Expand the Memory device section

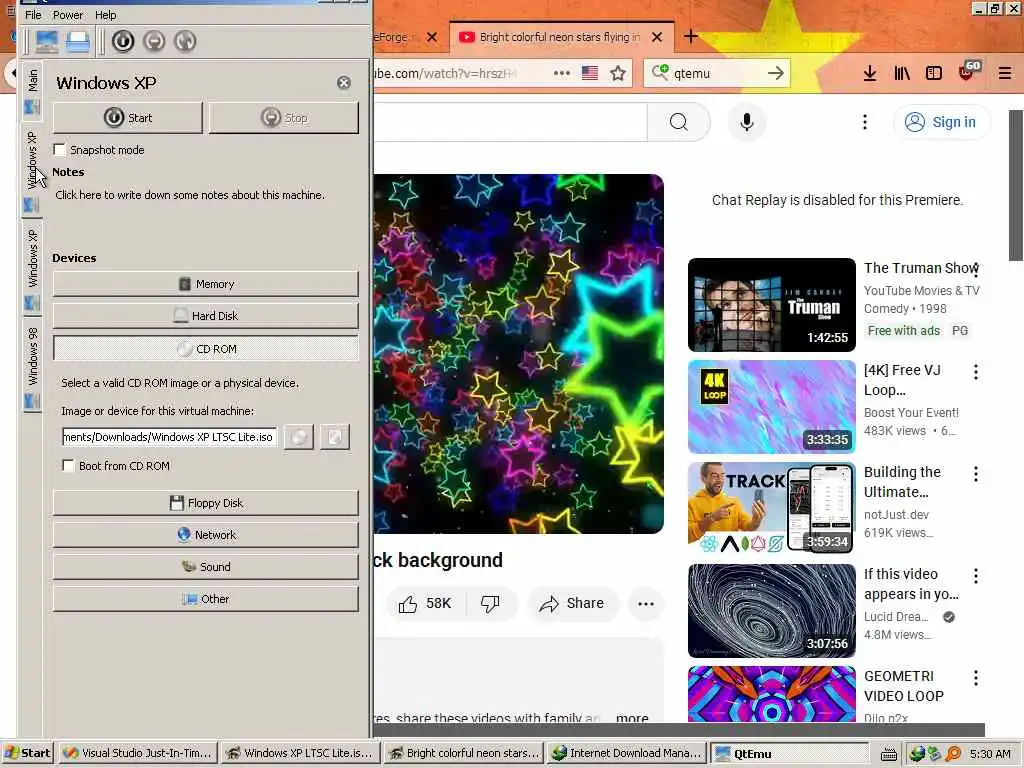(205, 284)
